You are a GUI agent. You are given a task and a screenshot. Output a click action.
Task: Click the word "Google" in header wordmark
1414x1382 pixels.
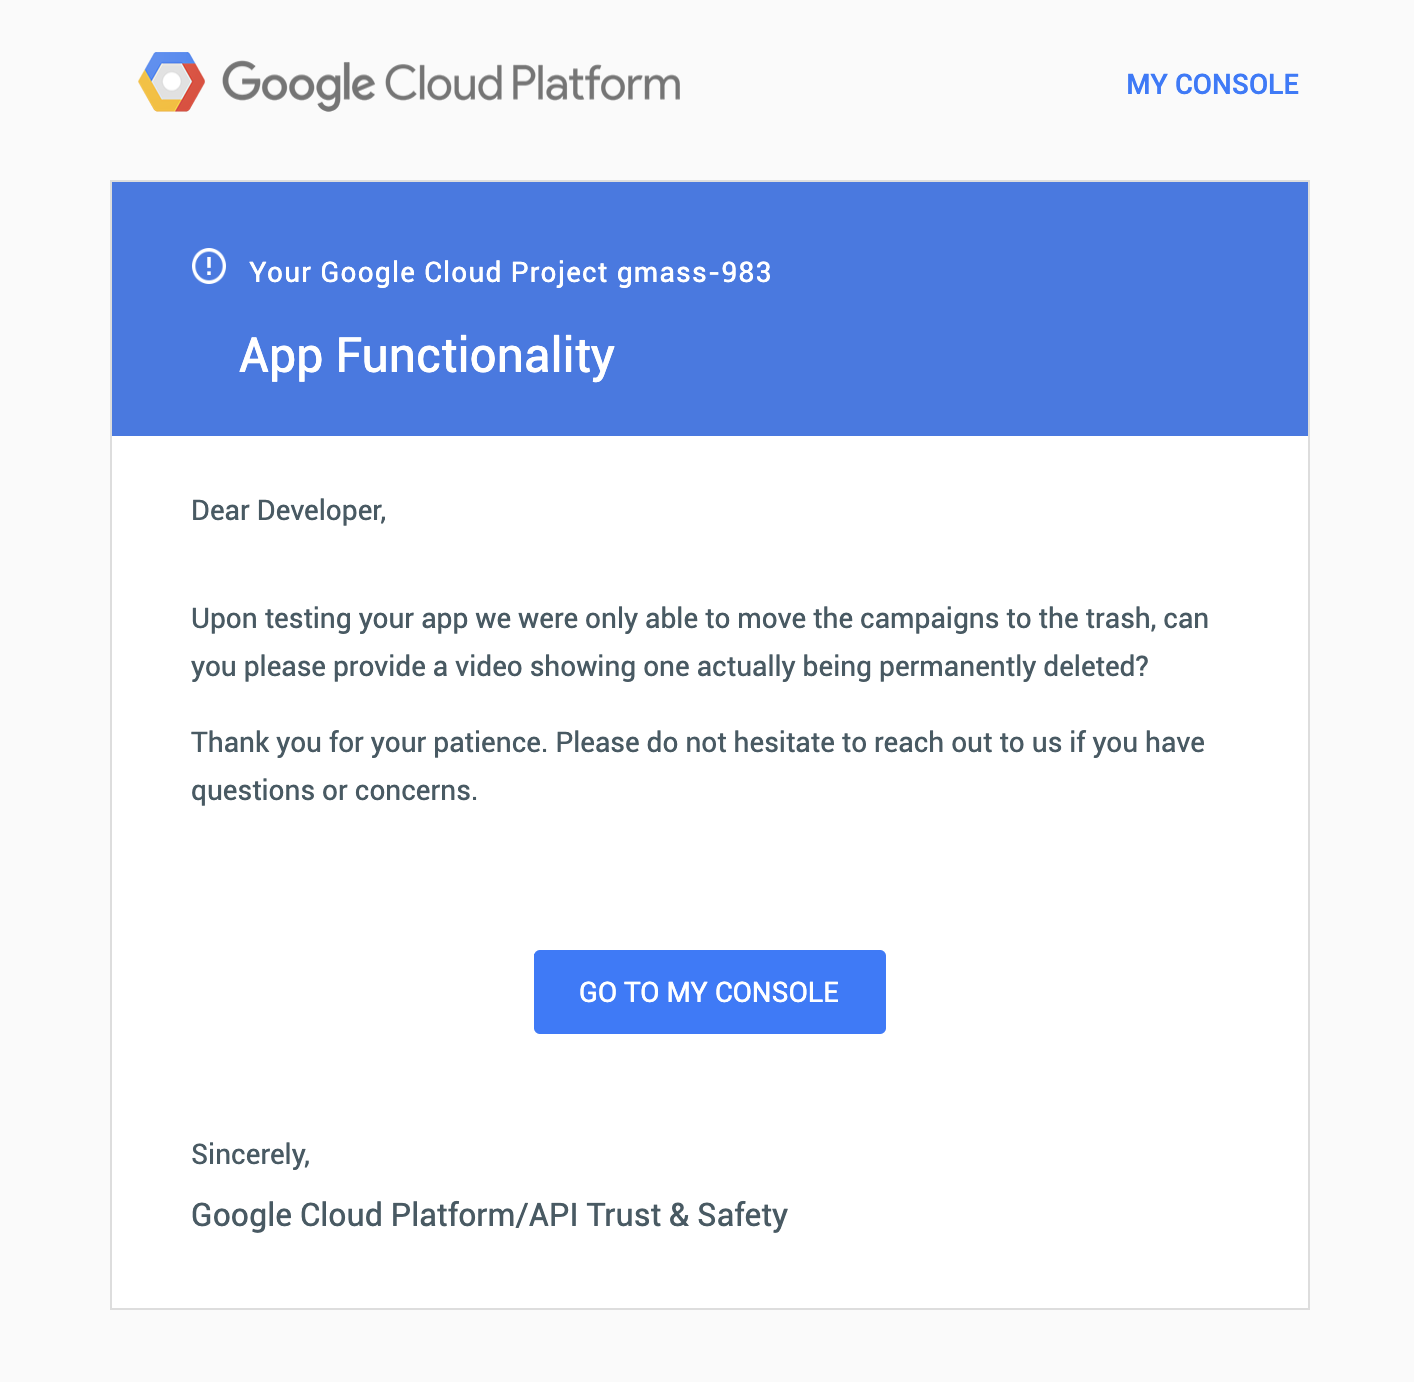(298, 84)
